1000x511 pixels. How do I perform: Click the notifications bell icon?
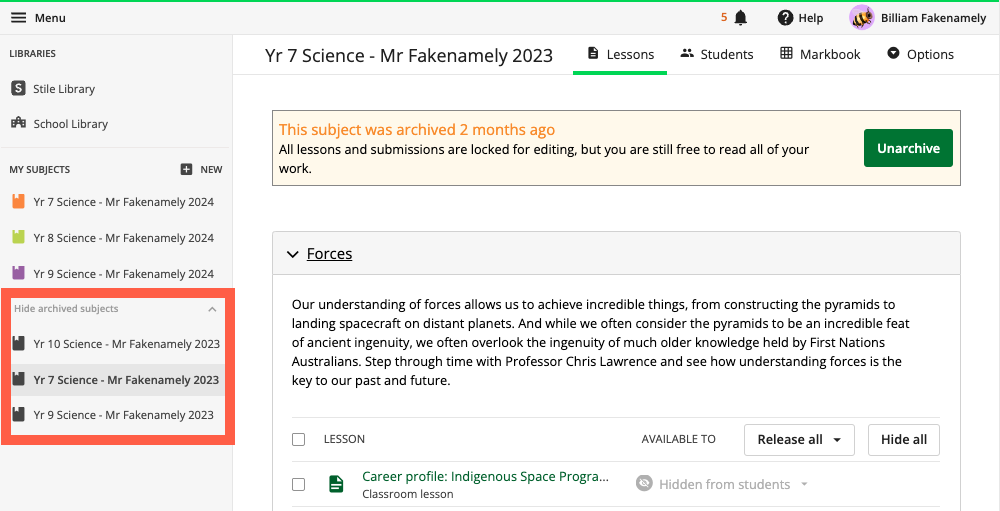pyautogui.click(x=740, y=18)
